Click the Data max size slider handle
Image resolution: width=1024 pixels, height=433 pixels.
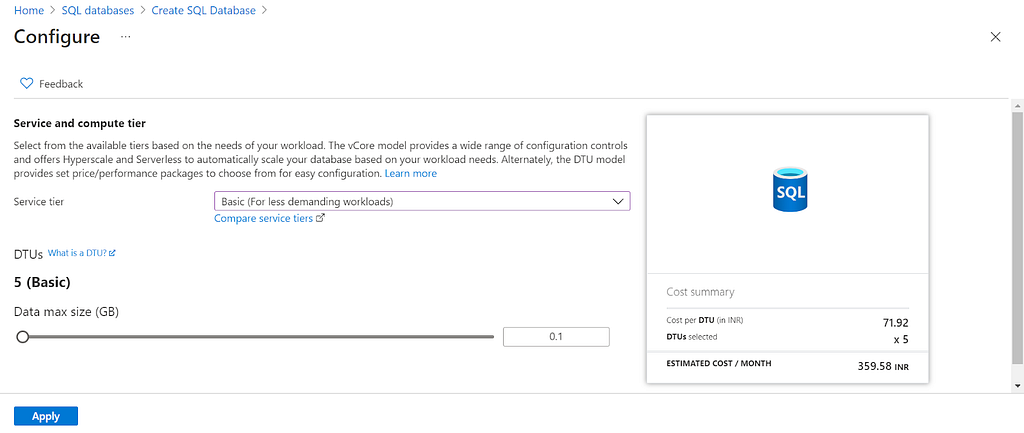point(23,337)
